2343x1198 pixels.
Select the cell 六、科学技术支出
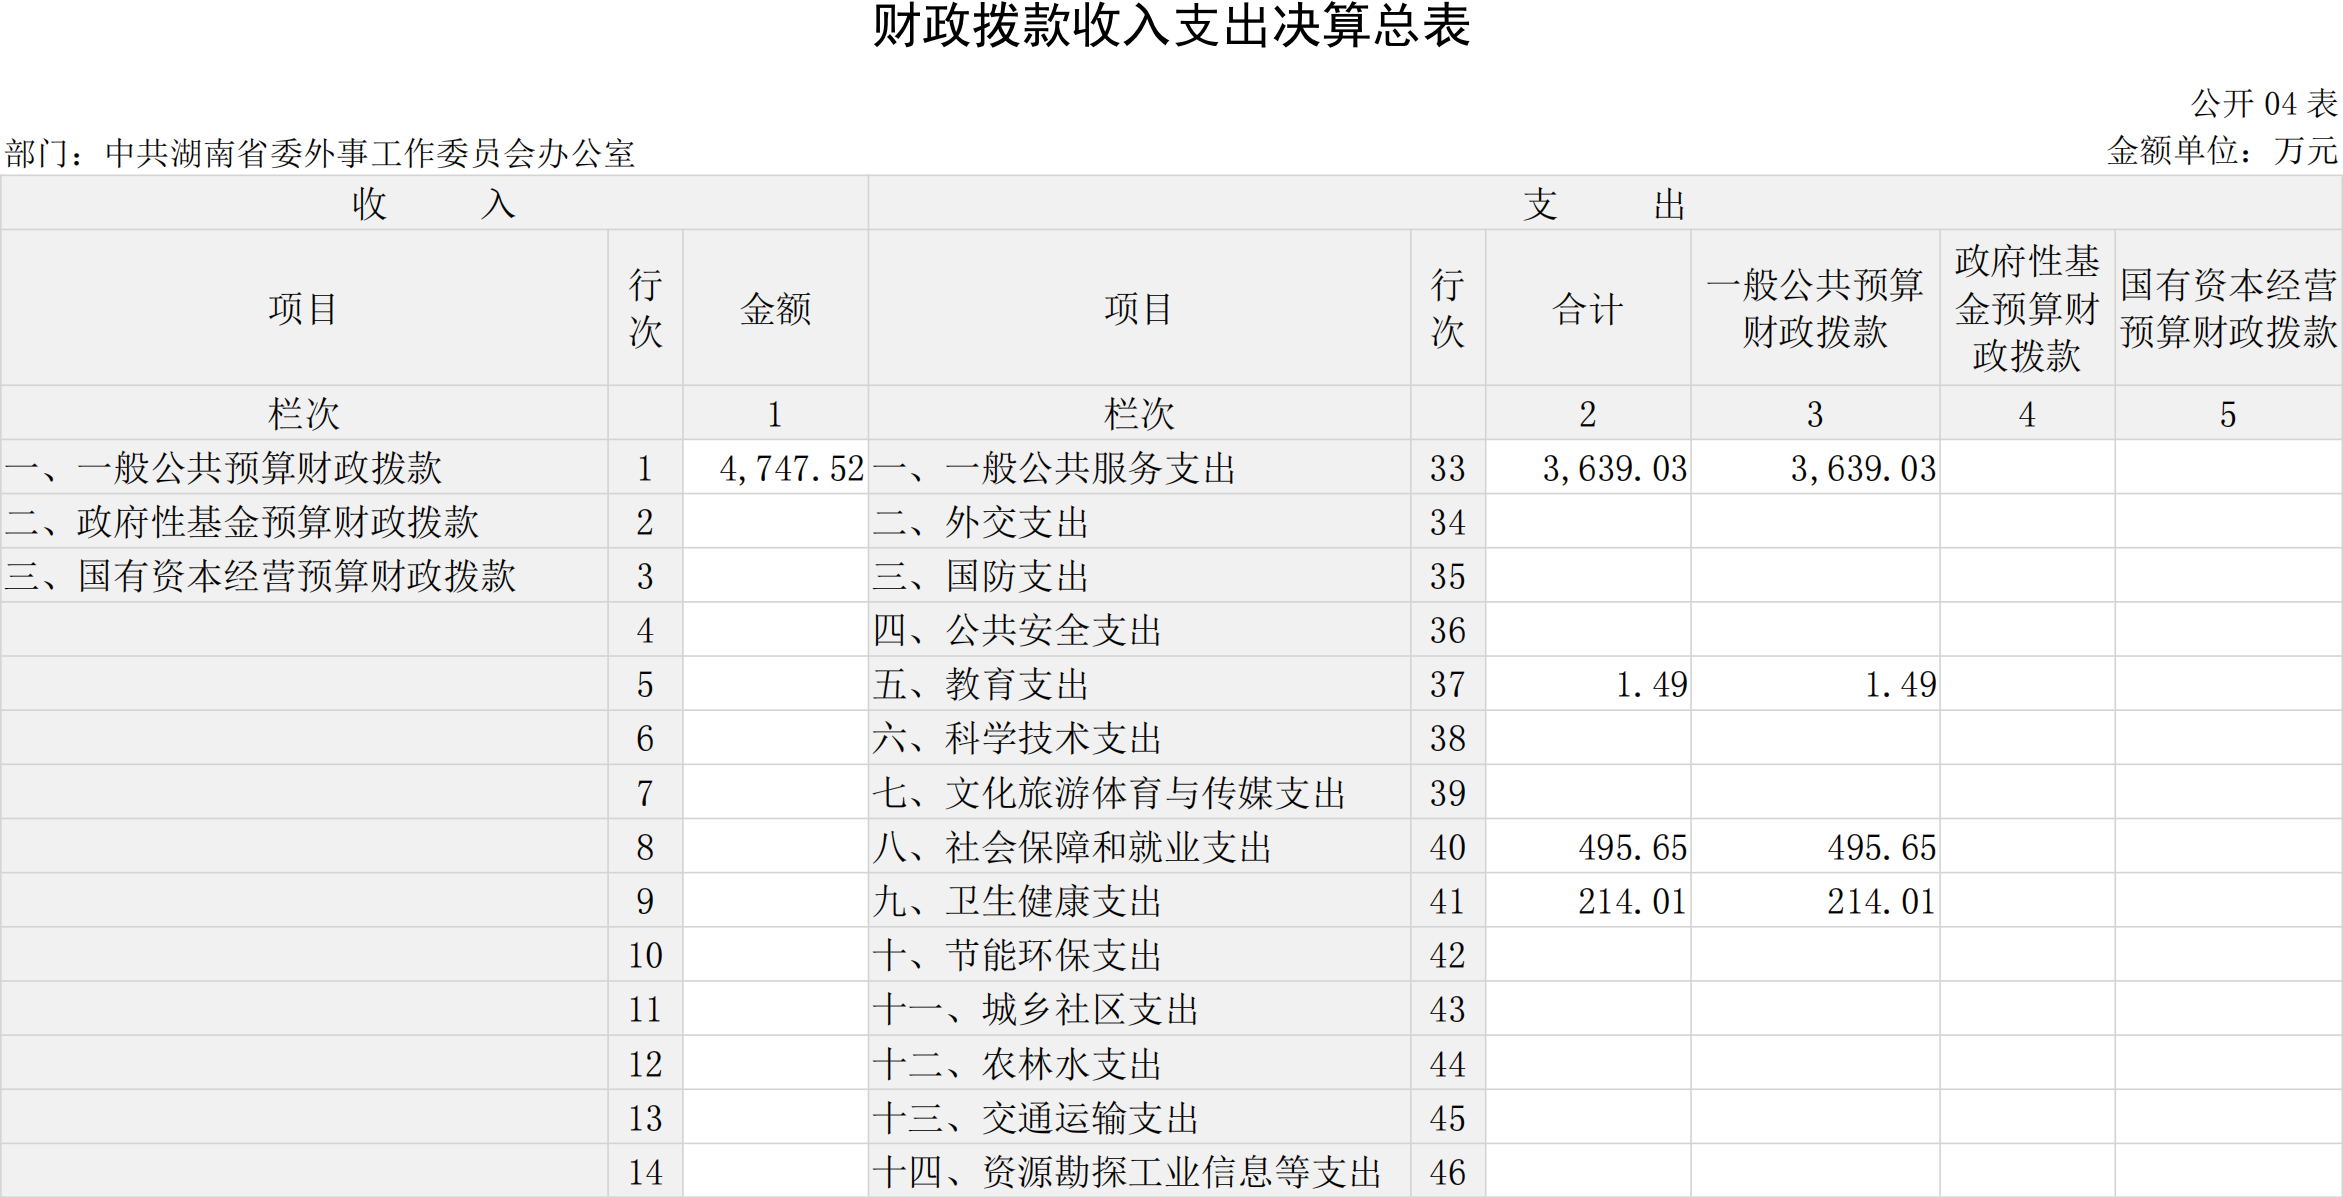1139,738
